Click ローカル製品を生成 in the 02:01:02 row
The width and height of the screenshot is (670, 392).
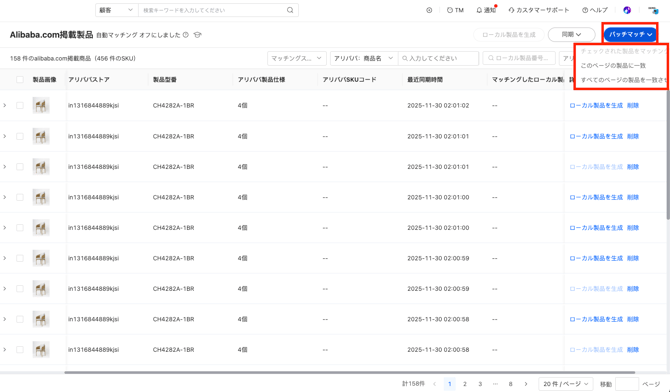[x=596, y=105]
